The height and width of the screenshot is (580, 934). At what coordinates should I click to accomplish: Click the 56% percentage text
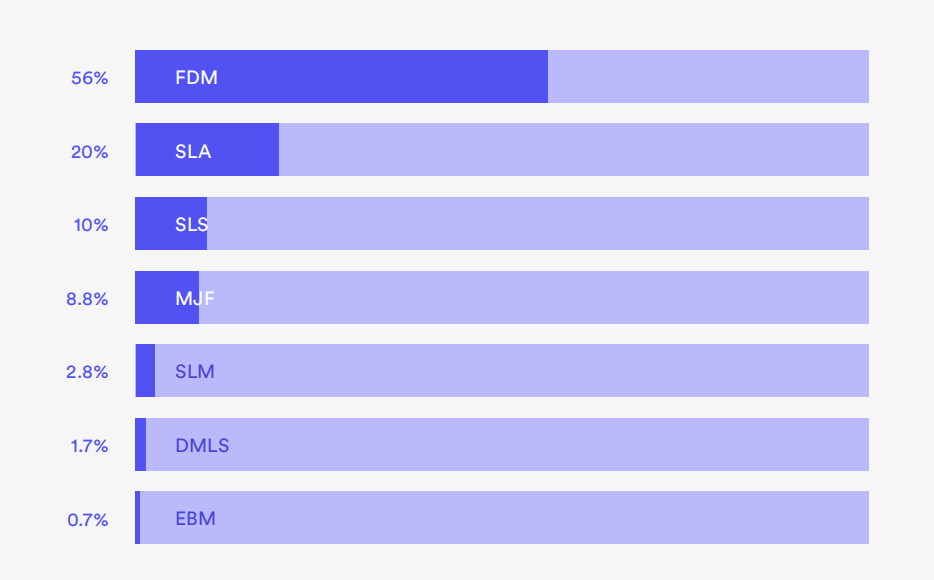tap(89, 77)
